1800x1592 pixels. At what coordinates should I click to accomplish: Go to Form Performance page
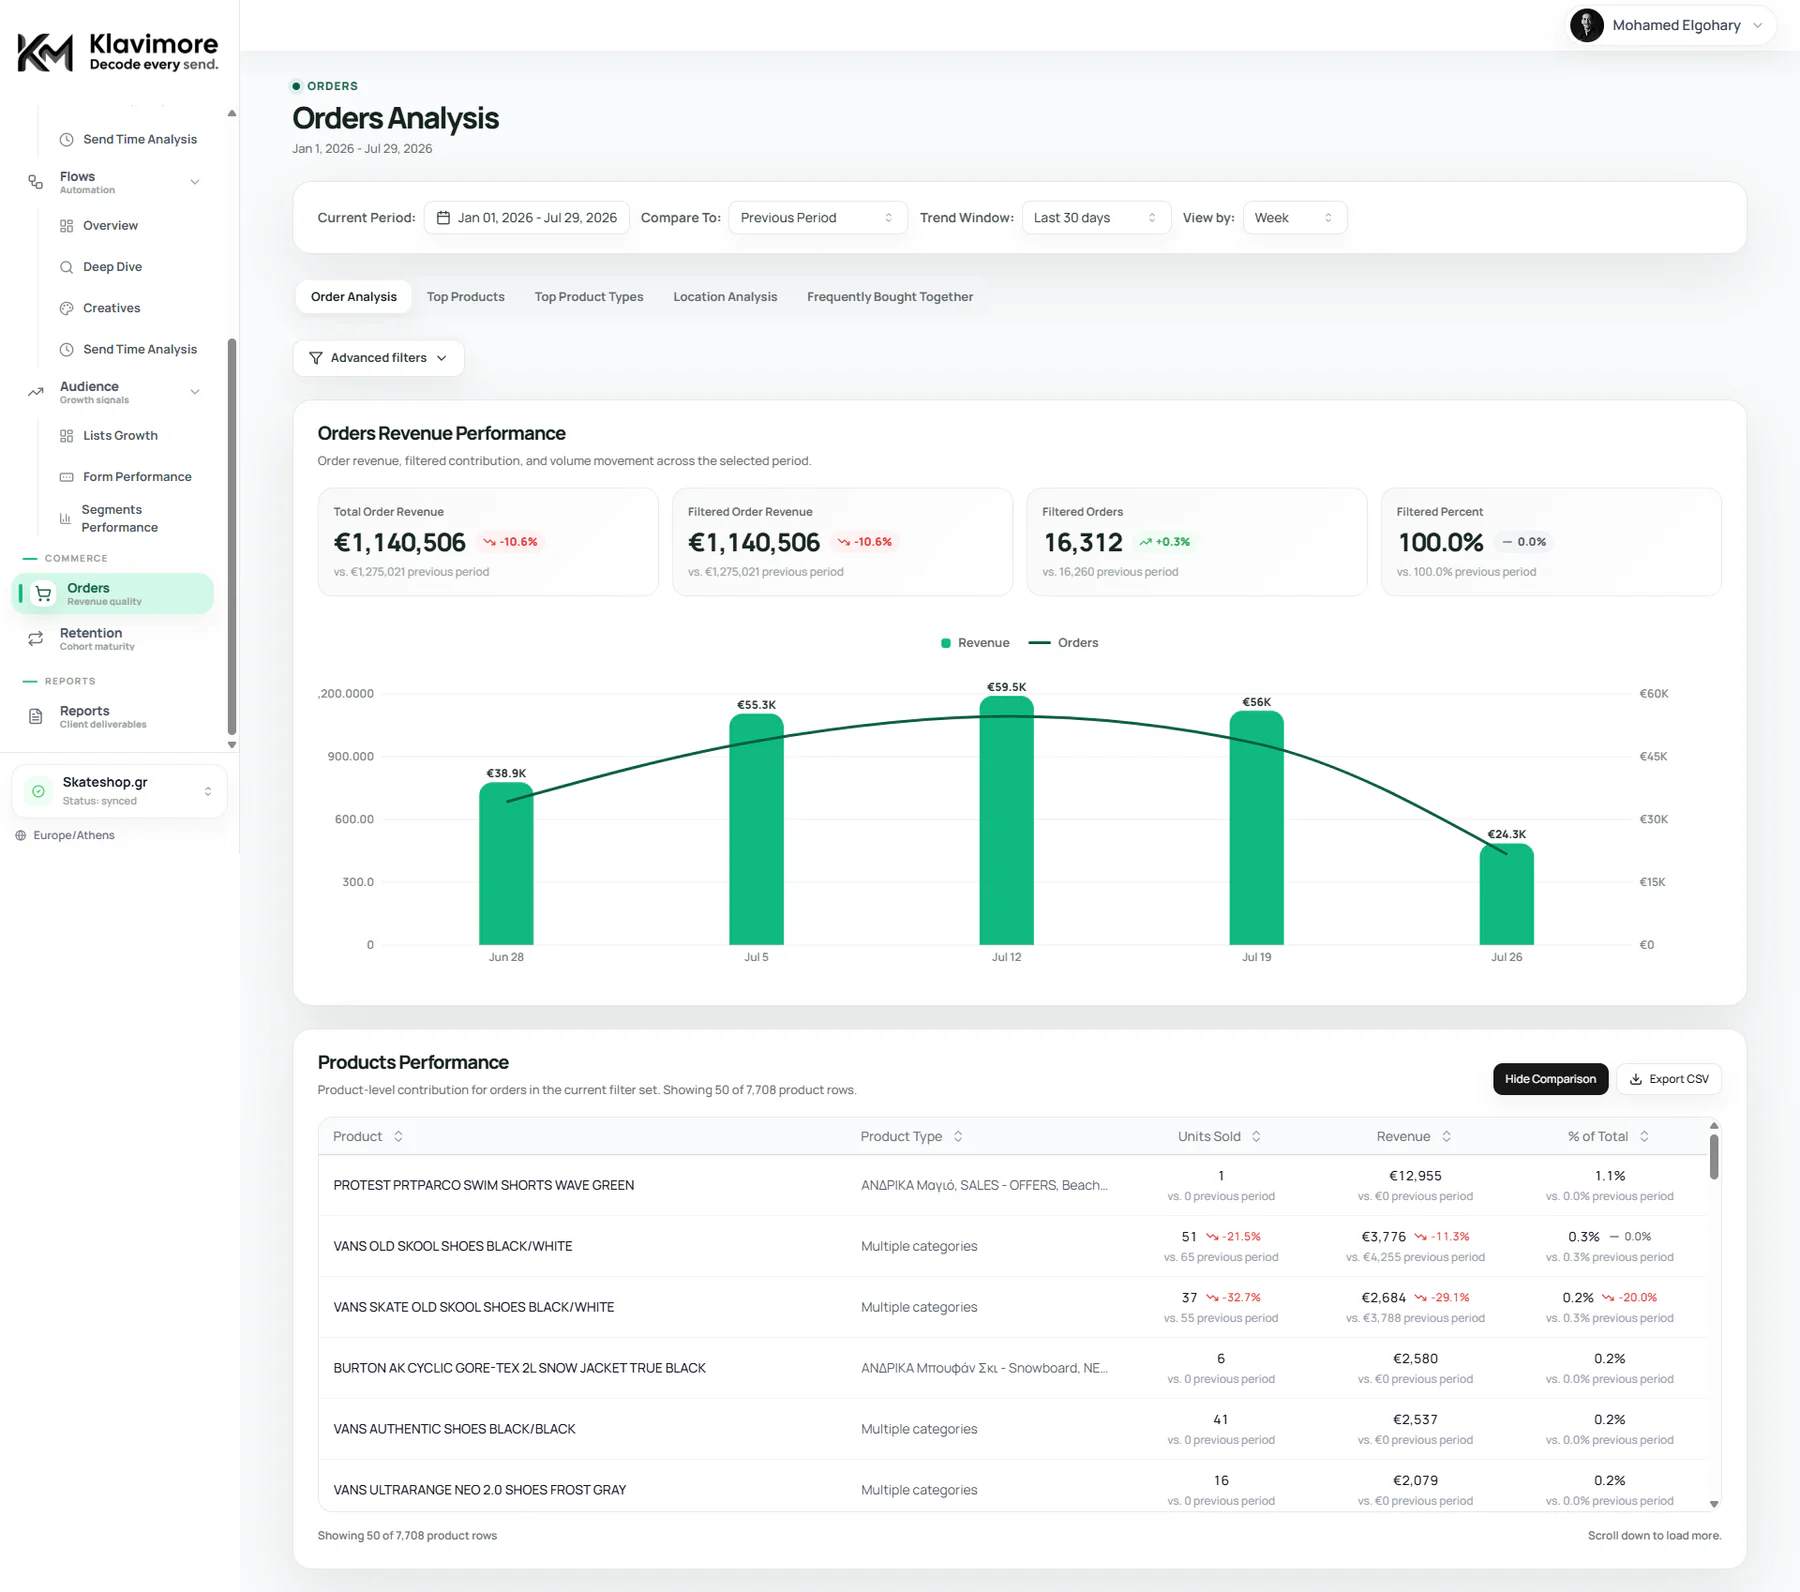137,477
